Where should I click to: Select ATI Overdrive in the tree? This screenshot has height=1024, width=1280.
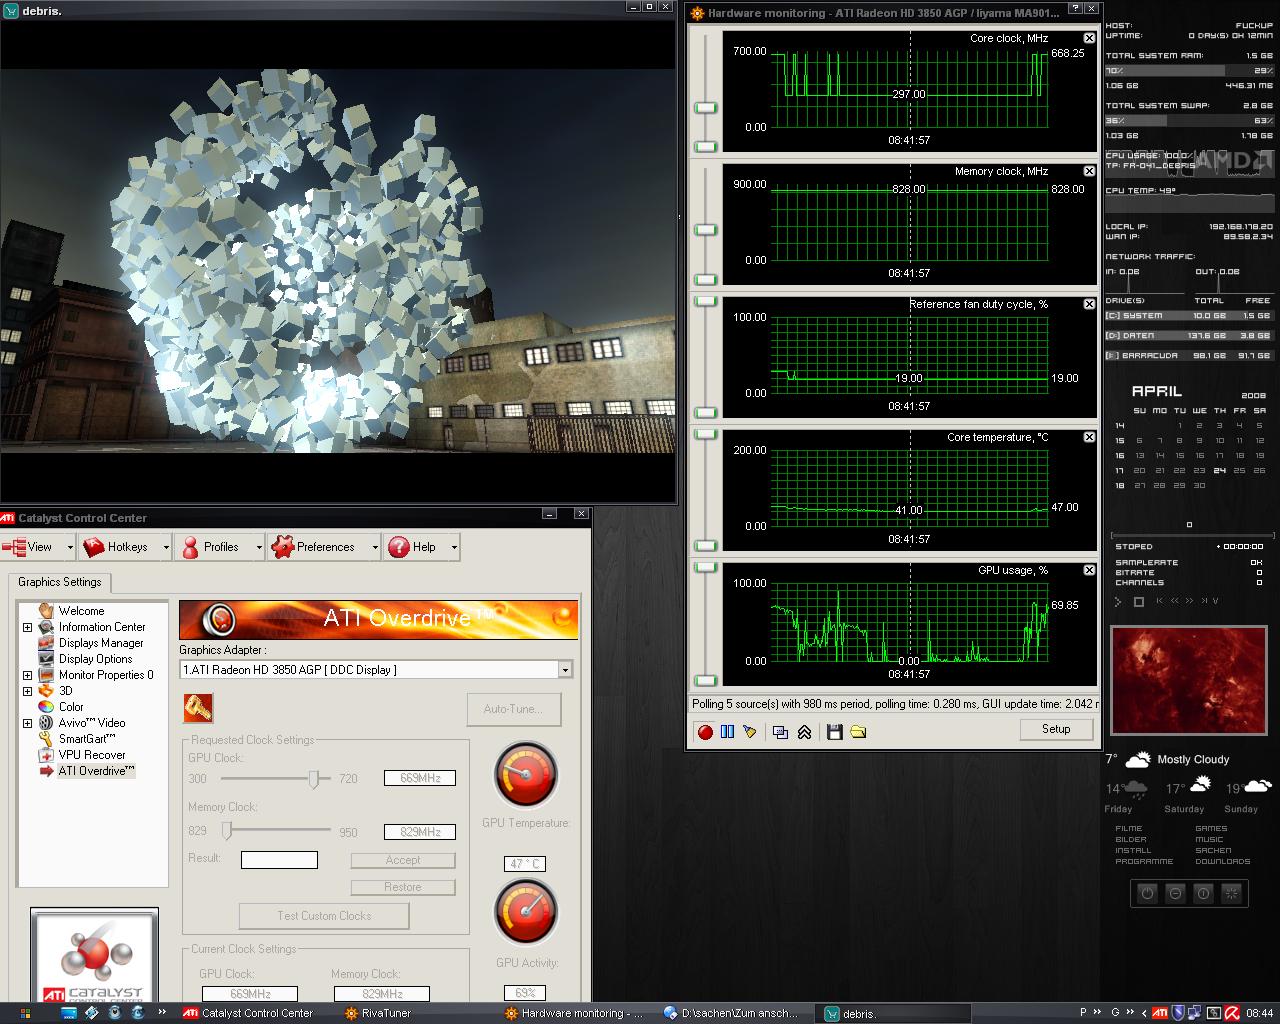tap(95, 771)
